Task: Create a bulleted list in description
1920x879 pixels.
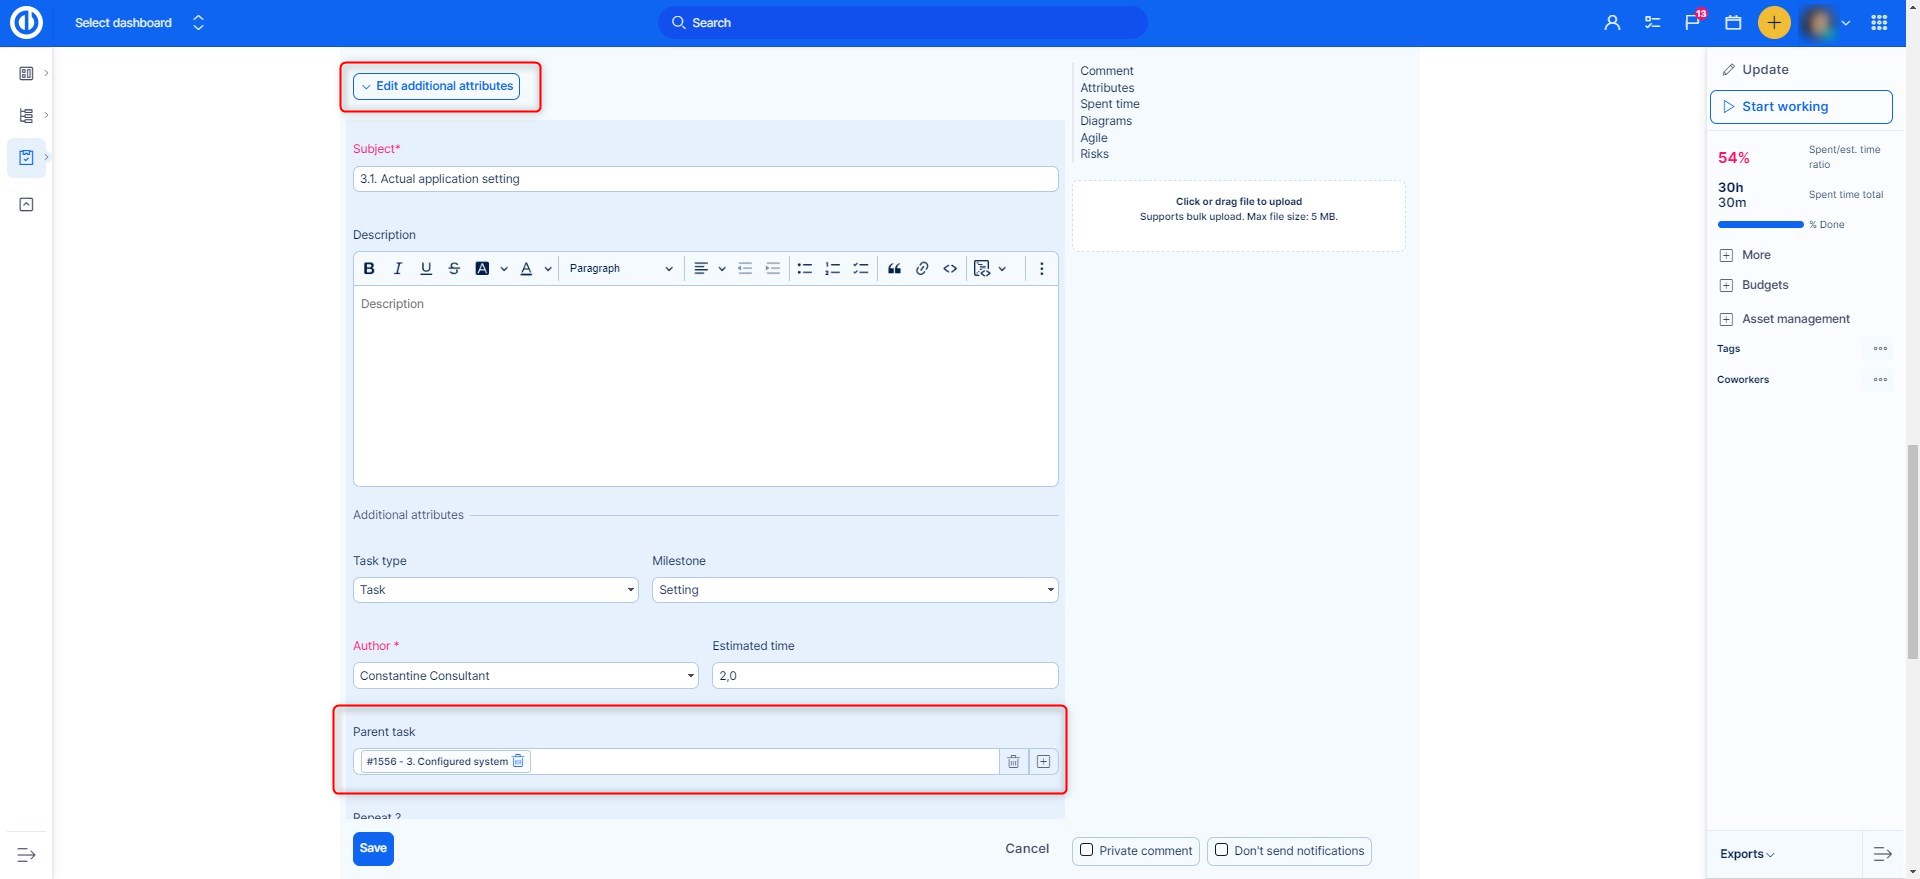Action: (x=804, y=269)
